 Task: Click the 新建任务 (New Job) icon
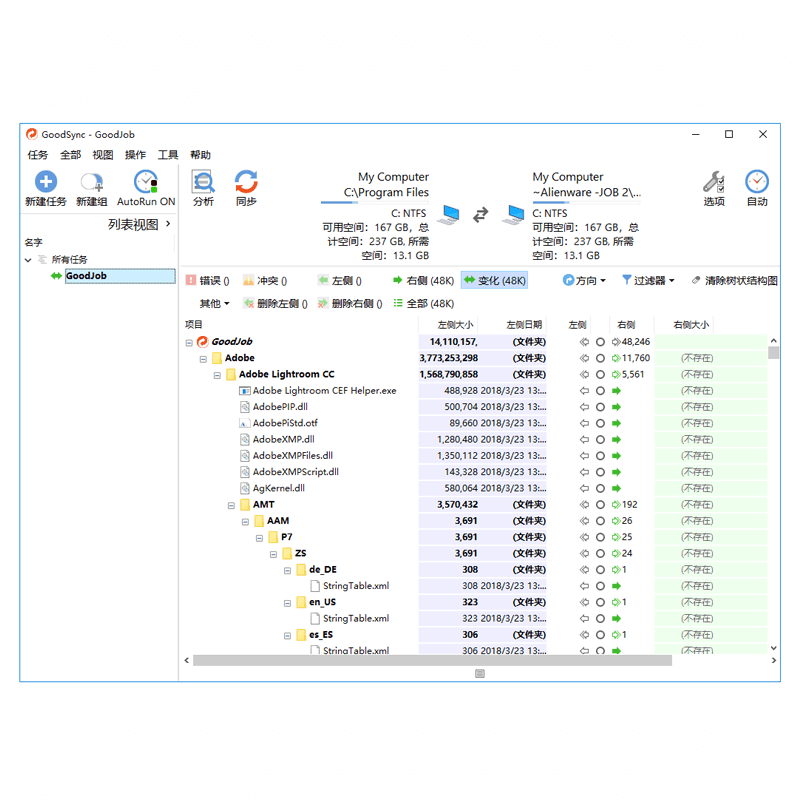(x=46, y=182)
